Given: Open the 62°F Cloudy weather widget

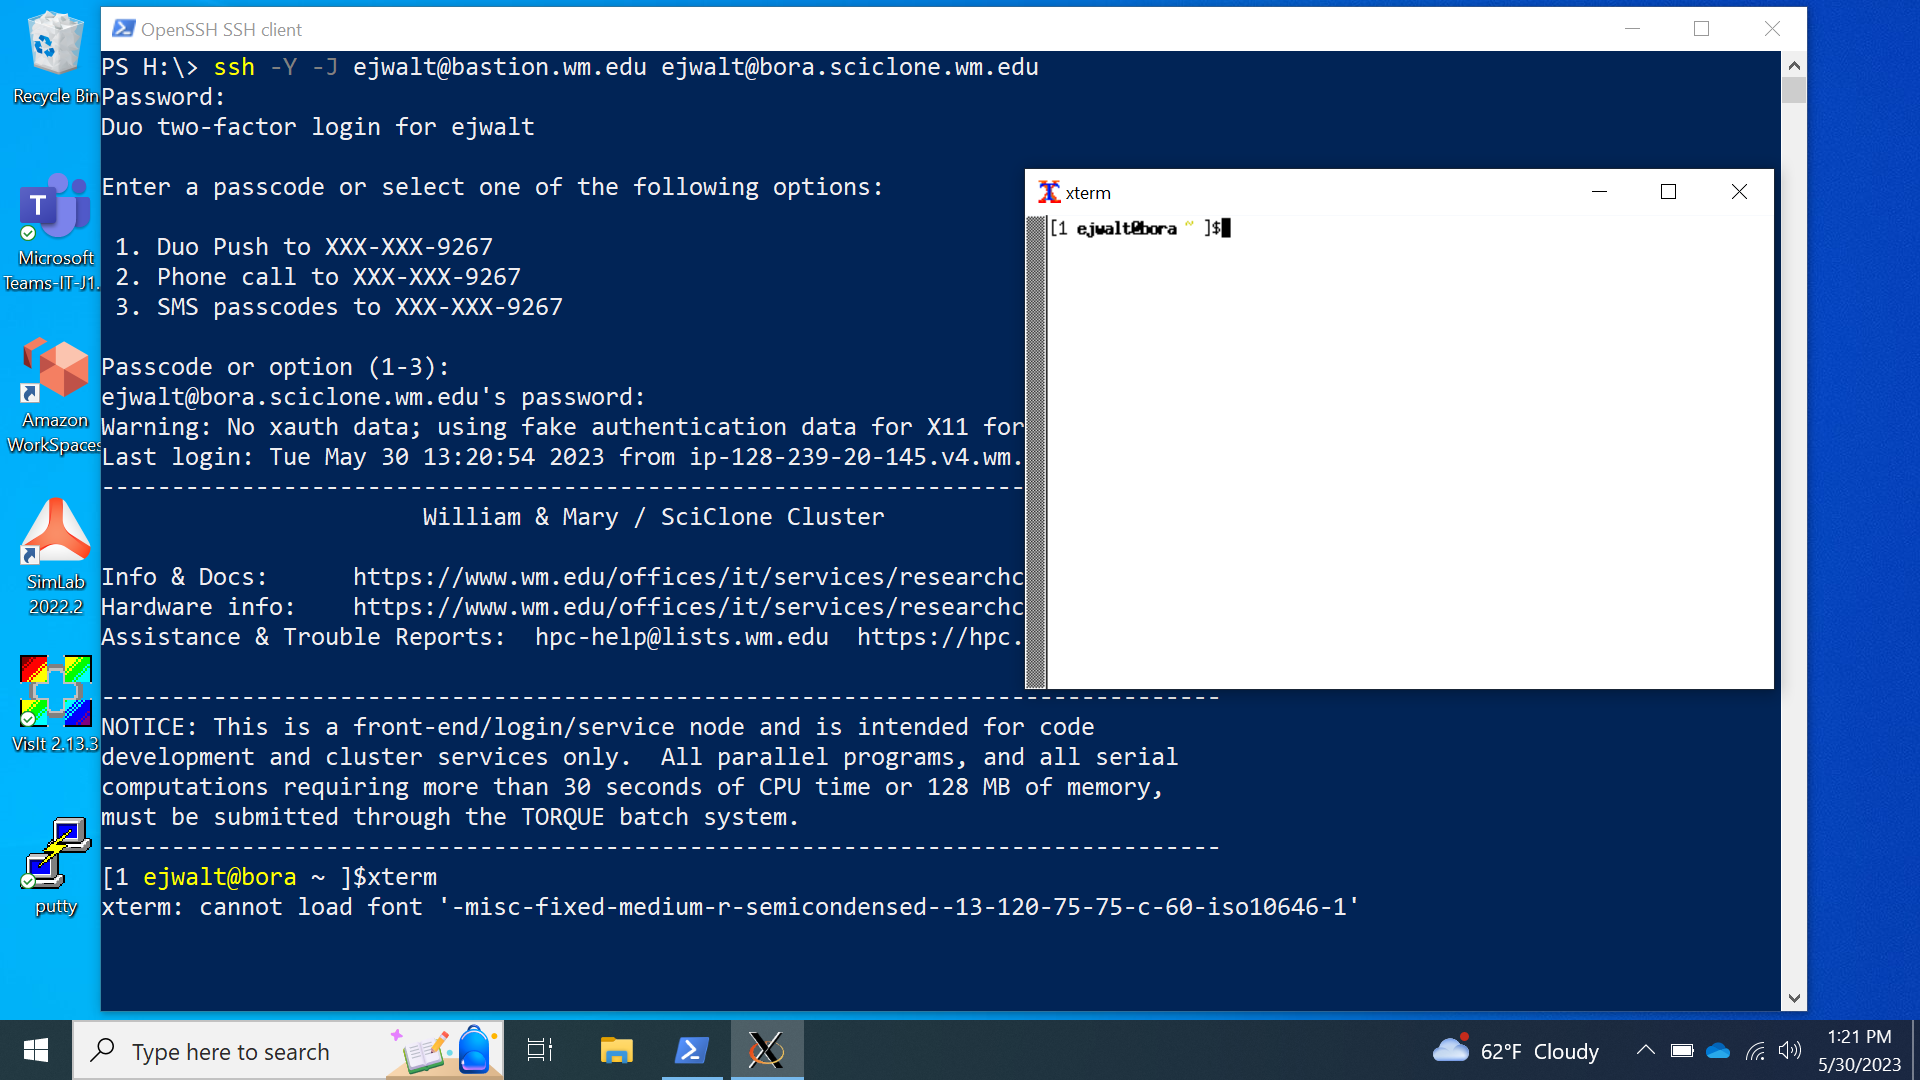Looking at the screenshot, I should point(1516,1051).
